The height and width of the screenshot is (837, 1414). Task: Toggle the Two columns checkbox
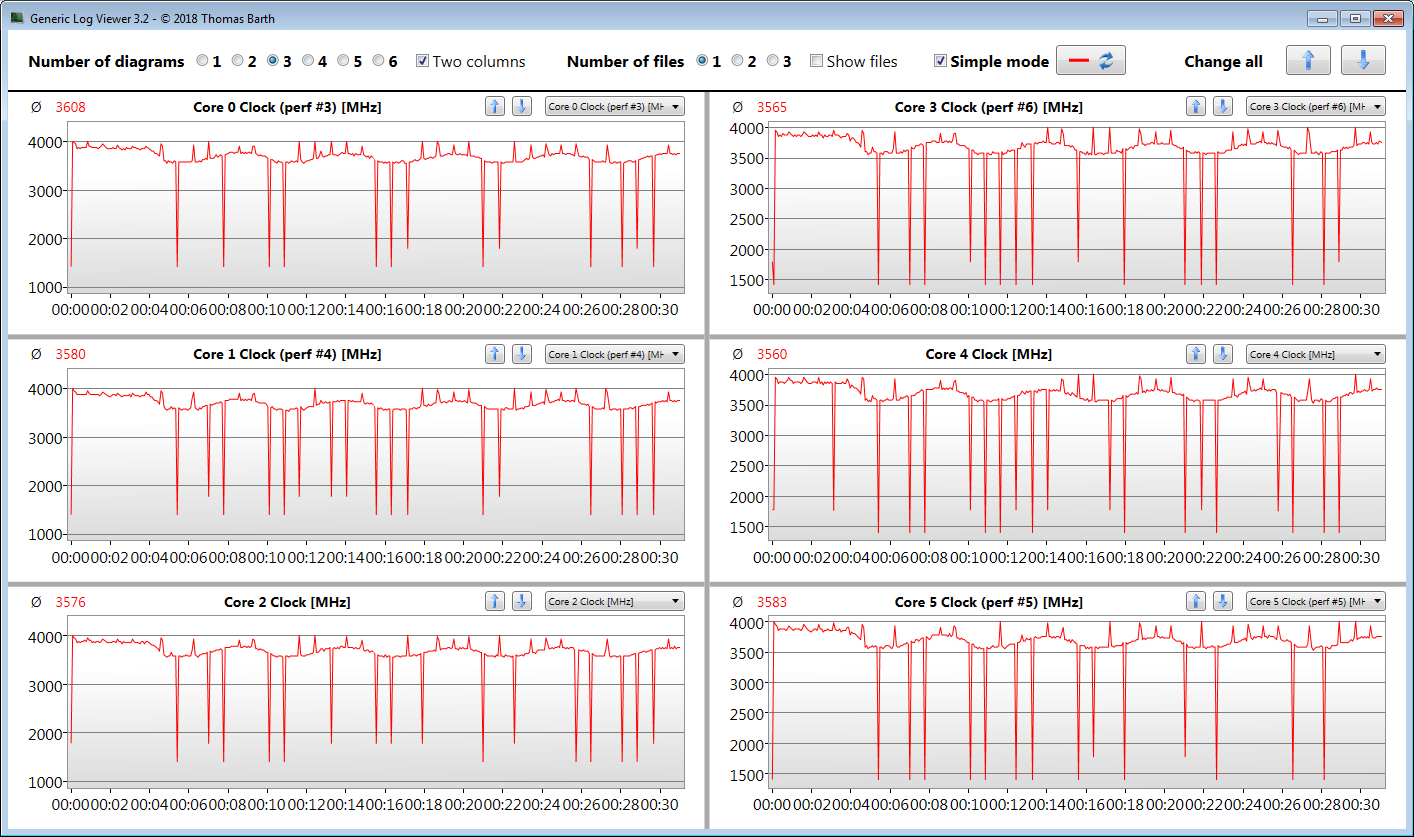[422, 61]
